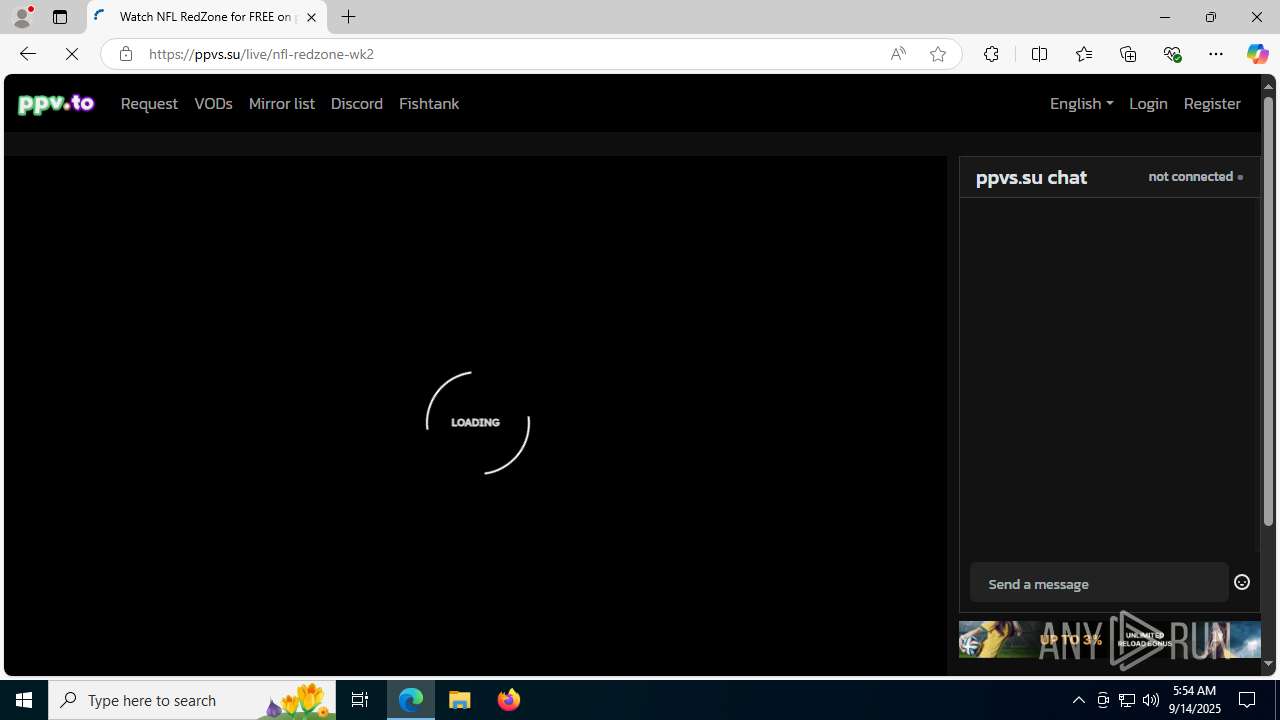Select the ppvs.su address bar URL
The width and height of the screenshot is (1280, 720).
(x=261, y=54)
